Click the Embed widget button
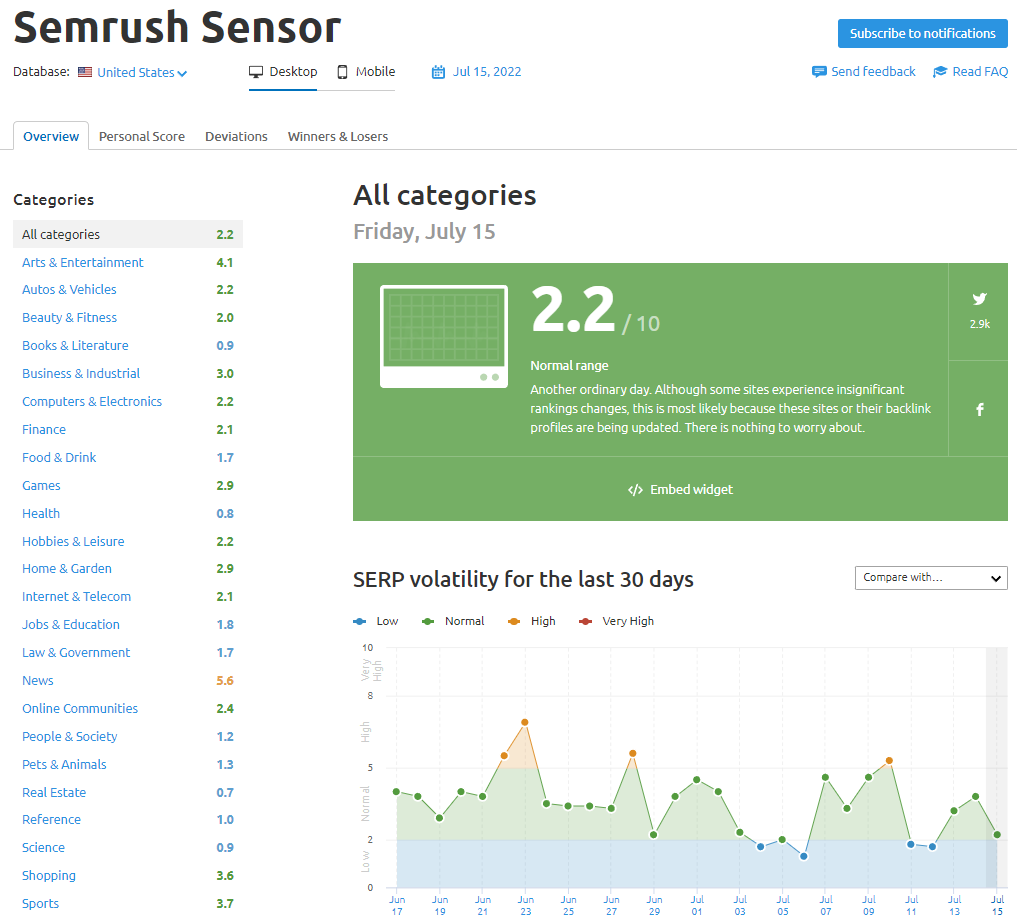Viewport: 1017px width, 921px height. [680, 490]
